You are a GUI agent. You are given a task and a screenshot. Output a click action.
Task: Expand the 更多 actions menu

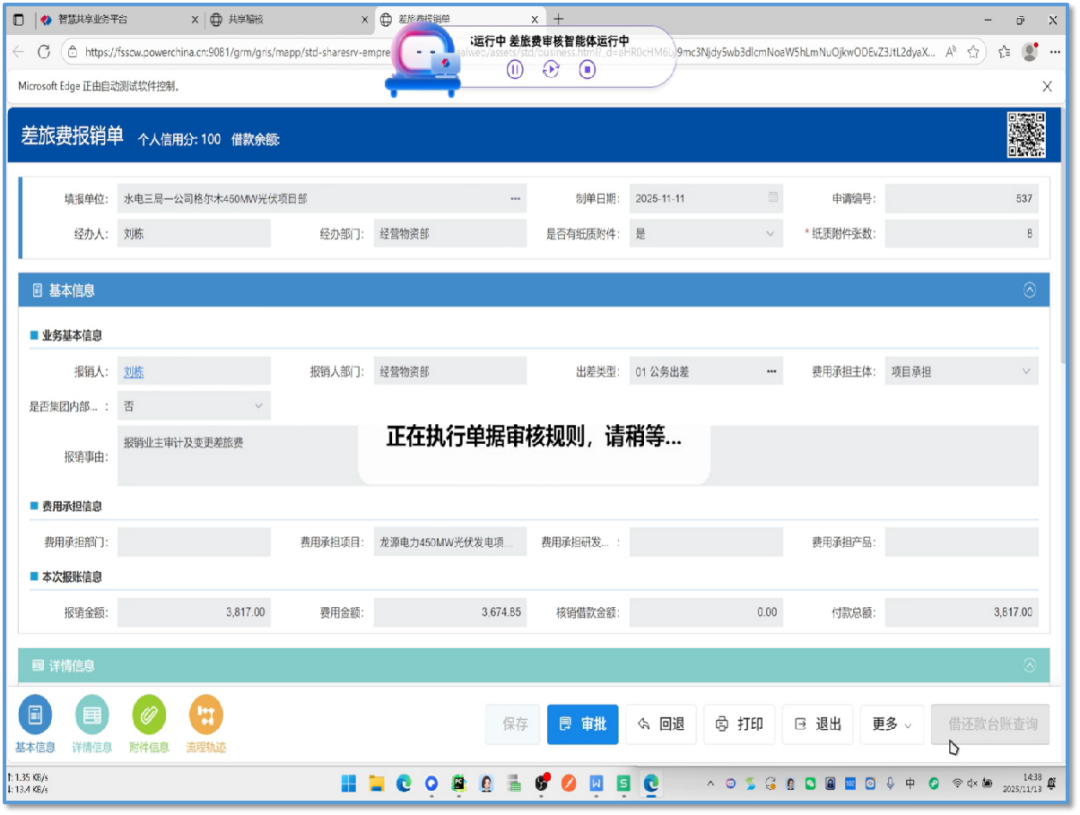click(891, 724)
